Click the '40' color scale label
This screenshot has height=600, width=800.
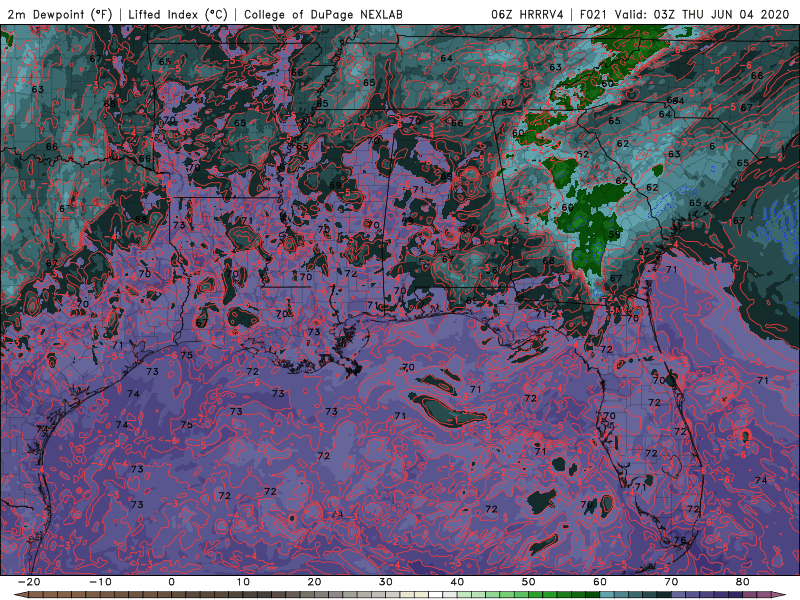pos(457,582)
